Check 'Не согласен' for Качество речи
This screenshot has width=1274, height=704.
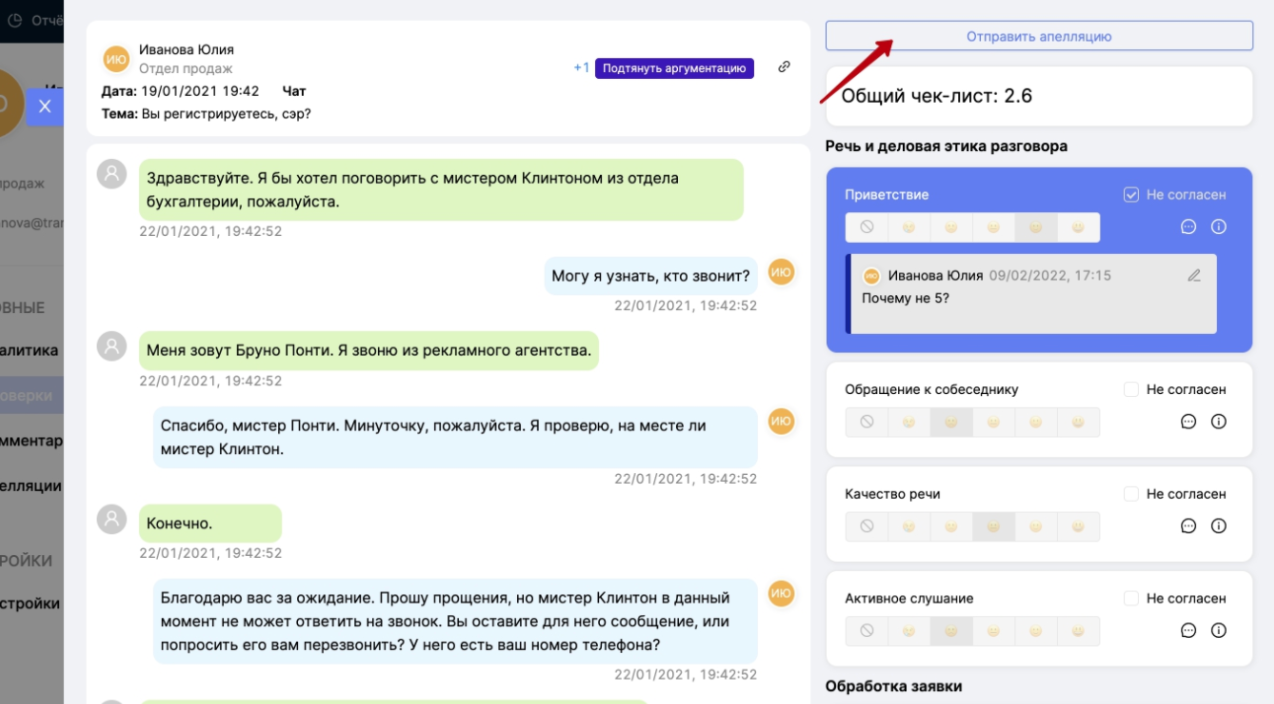(1131, 494)
